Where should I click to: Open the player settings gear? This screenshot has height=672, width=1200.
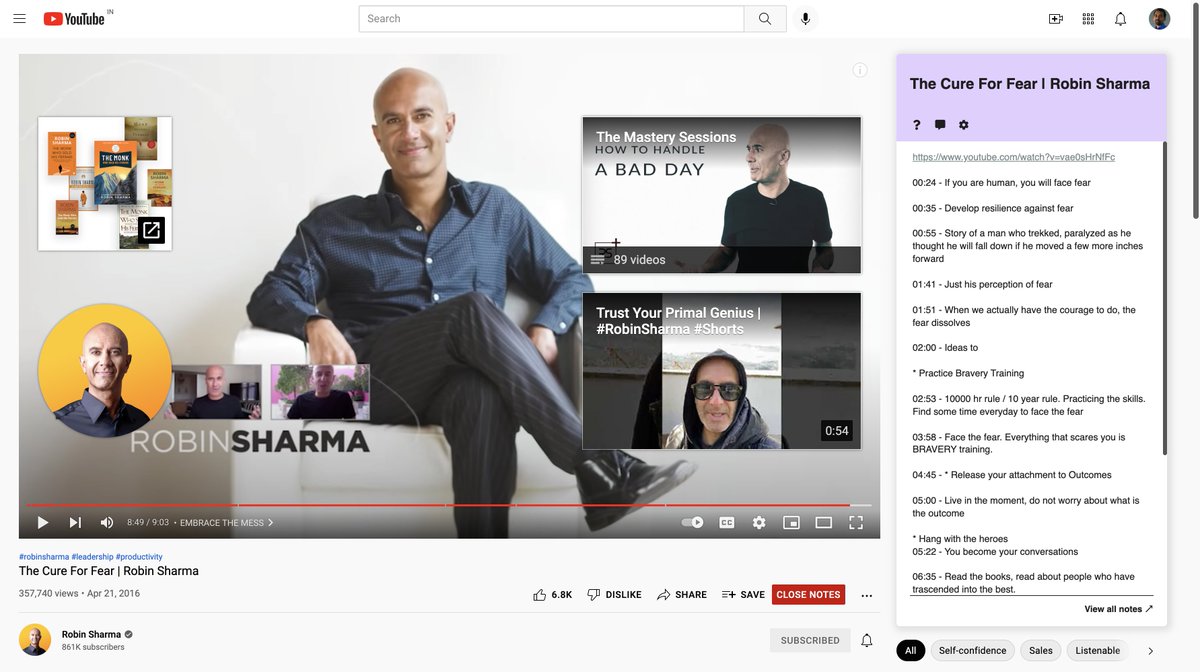pos(759,522)
